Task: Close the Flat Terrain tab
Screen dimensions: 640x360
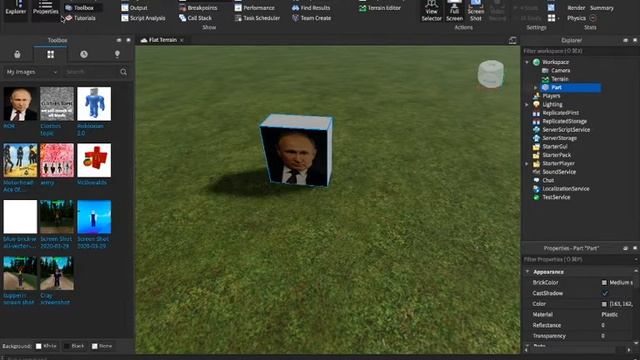Action: [x=182, y=40]
